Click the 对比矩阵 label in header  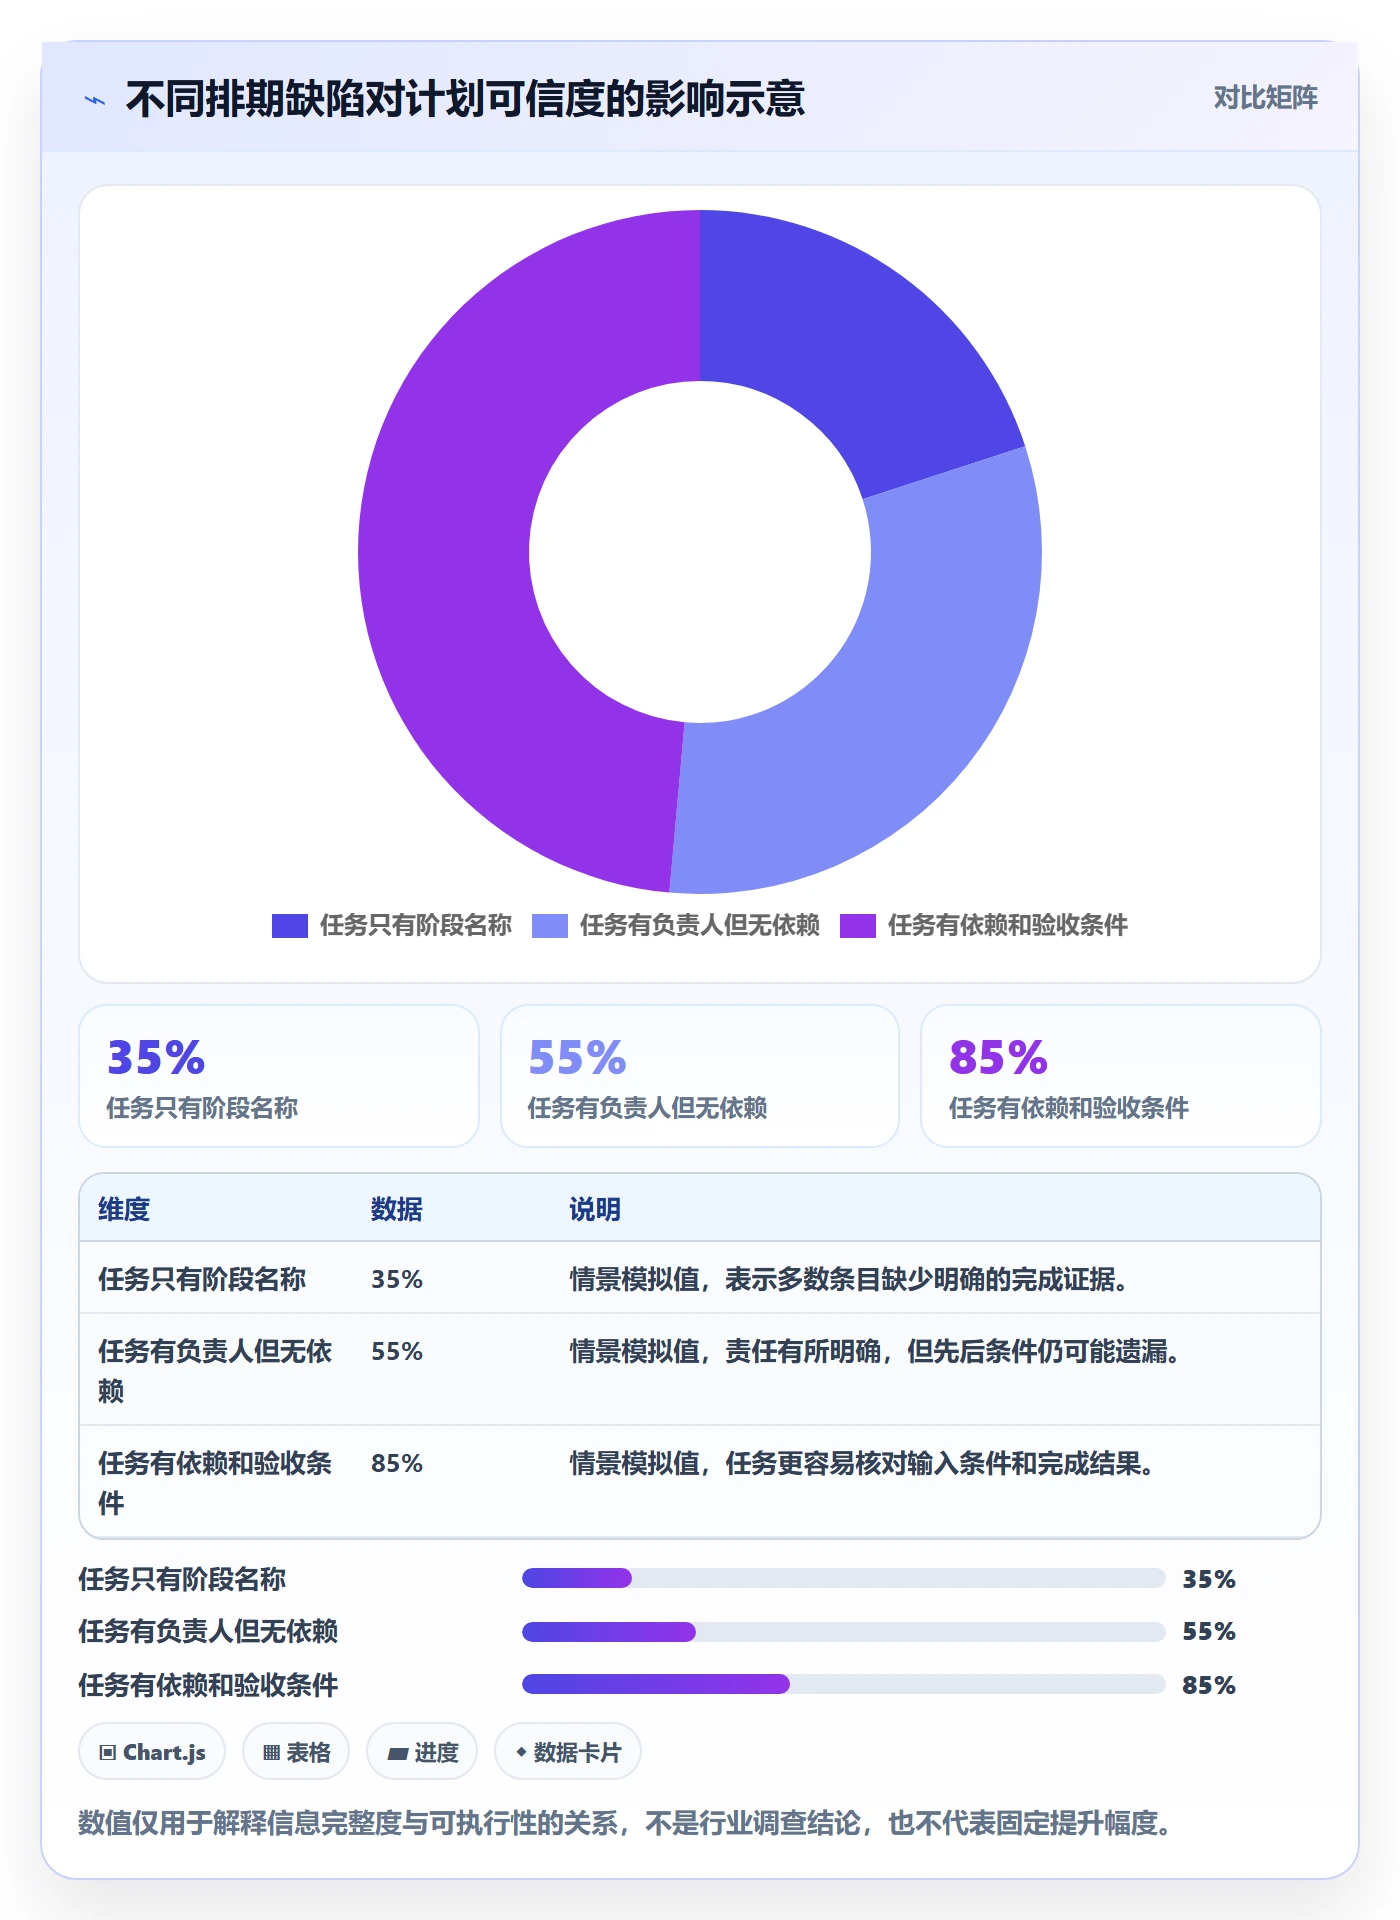(1265, 98)
